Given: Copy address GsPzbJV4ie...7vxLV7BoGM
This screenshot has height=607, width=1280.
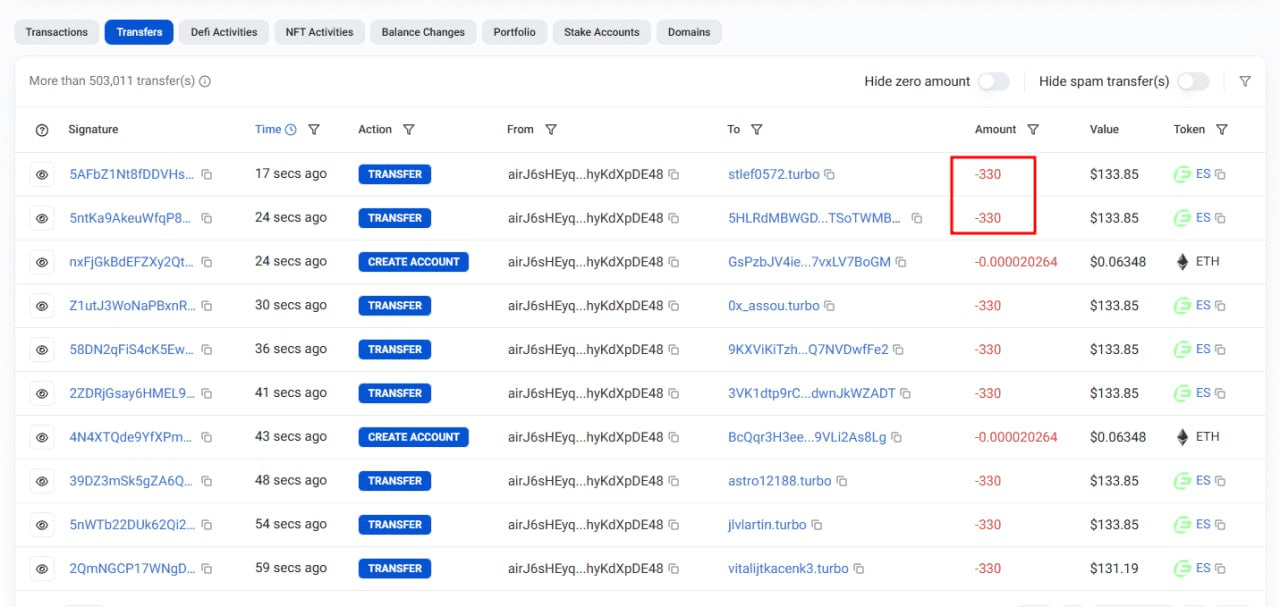Looking at the screenshot, I should (901, 262).
